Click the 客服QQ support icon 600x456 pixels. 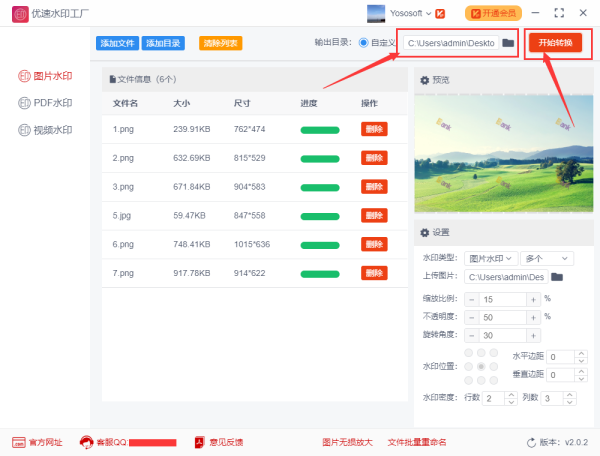(87, 442)
